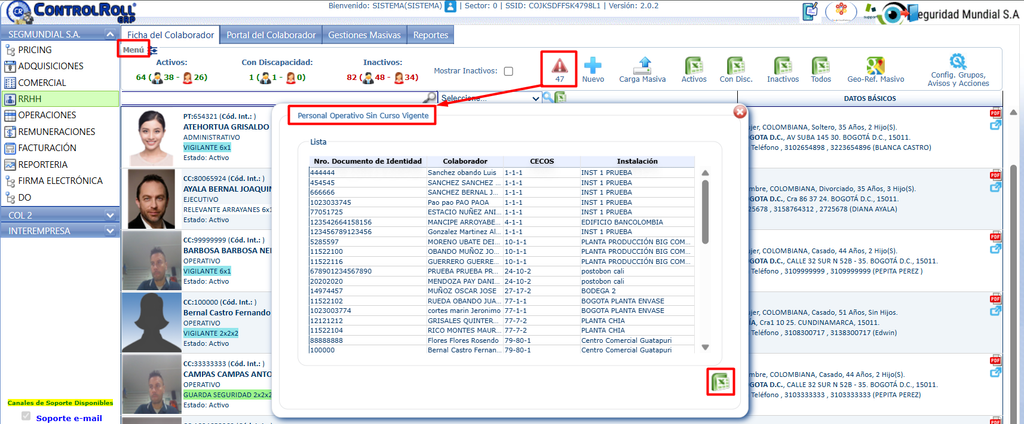Toggle the checkbox beside Soporte e-mail

26,416
